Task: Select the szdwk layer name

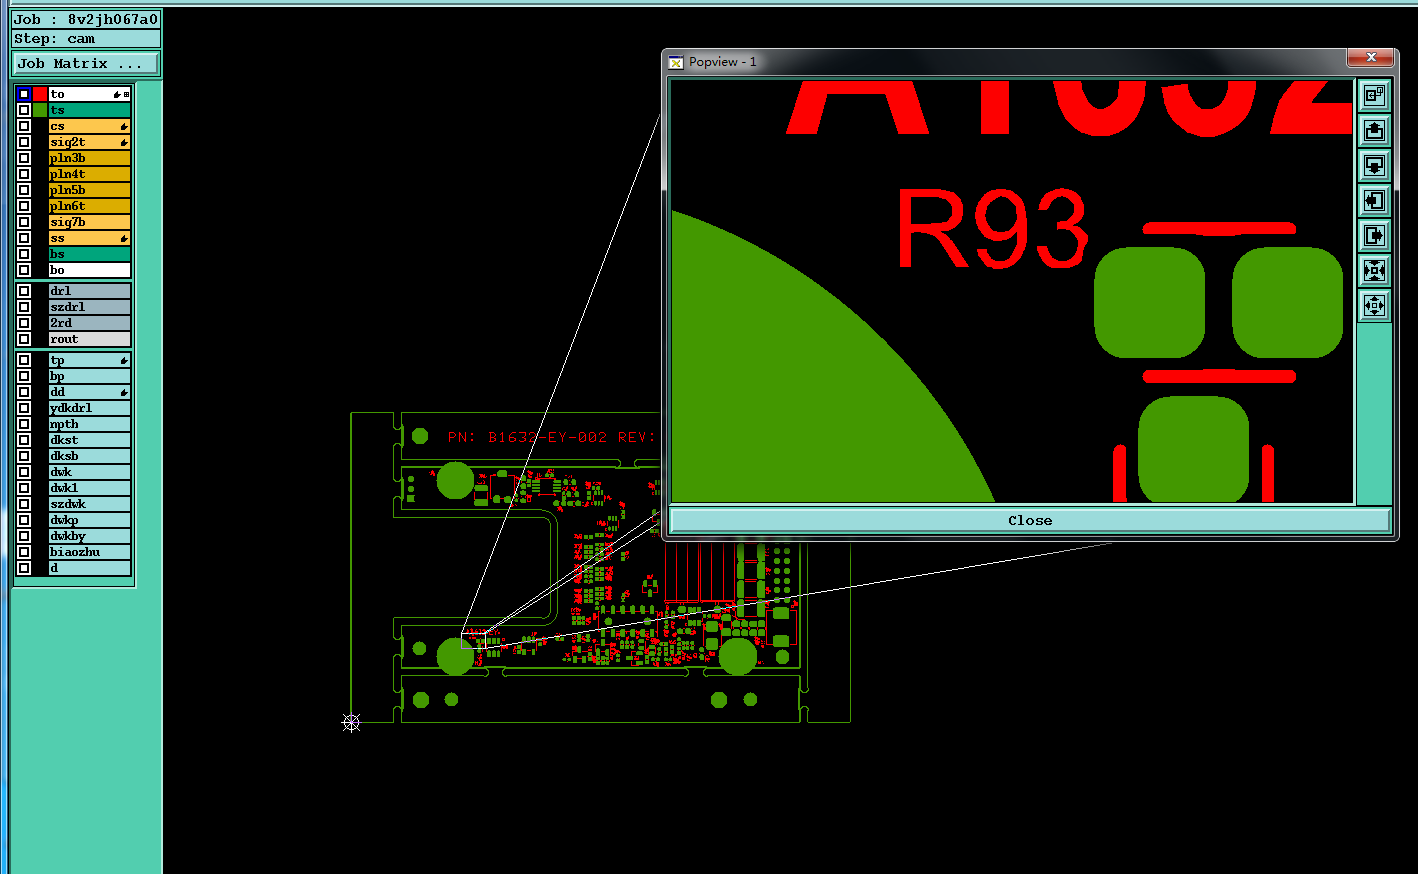Action: coord(90,504)
